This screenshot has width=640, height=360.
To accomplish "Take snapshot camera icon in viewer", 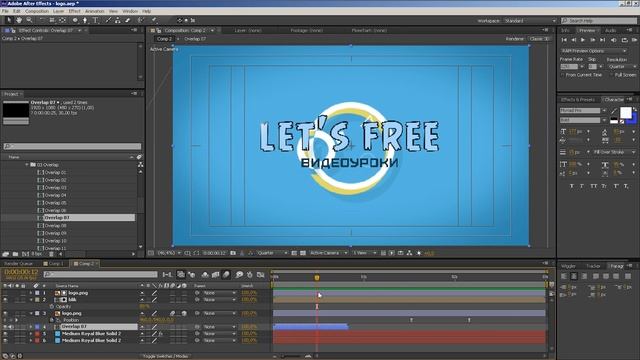I will click(233, 253).
